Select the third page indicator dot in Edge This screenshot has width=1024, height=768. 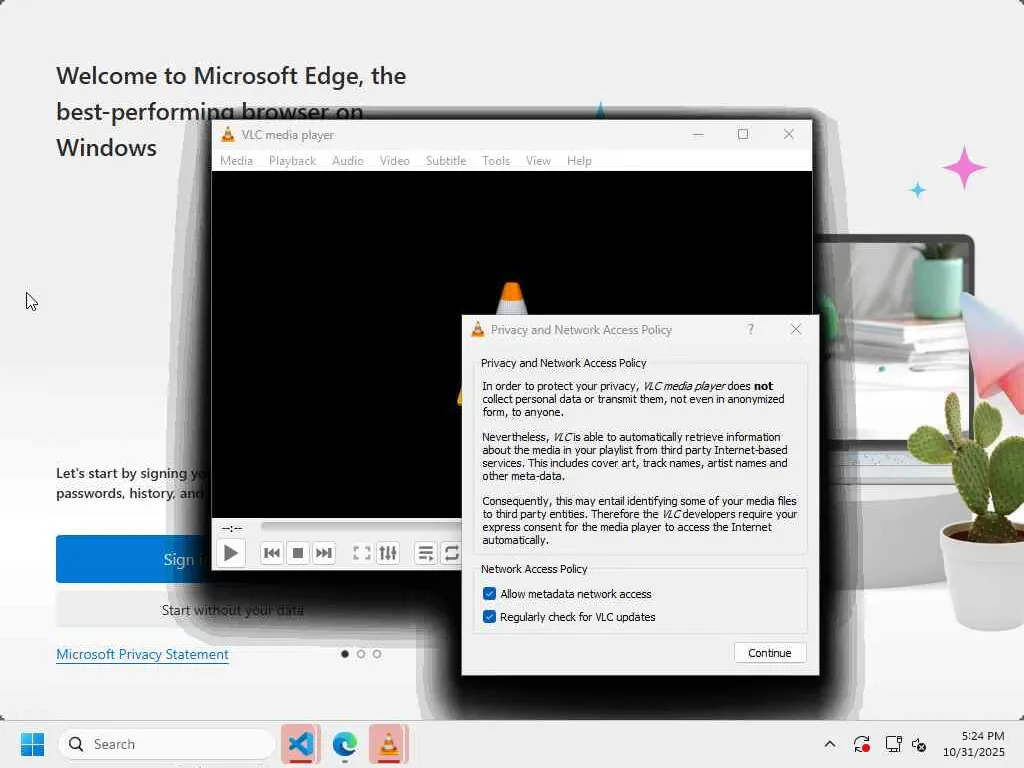click(377, 654)
